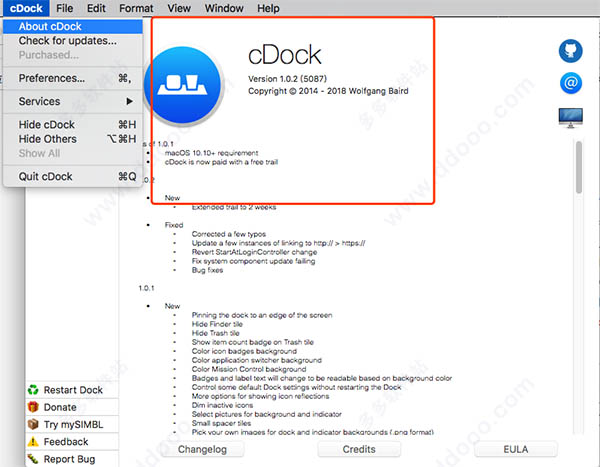This screenshot has height=467, width=600.
Task: Click the EULA button
Action: point(515,449)
